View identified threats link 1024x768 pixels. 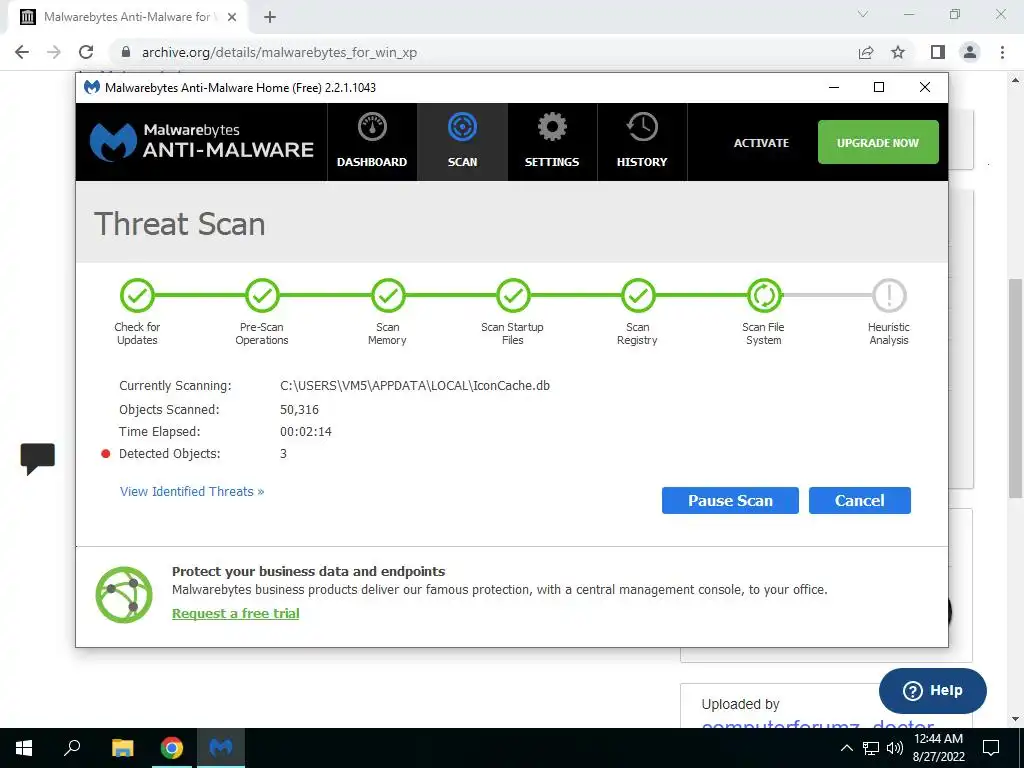(192, 491)
